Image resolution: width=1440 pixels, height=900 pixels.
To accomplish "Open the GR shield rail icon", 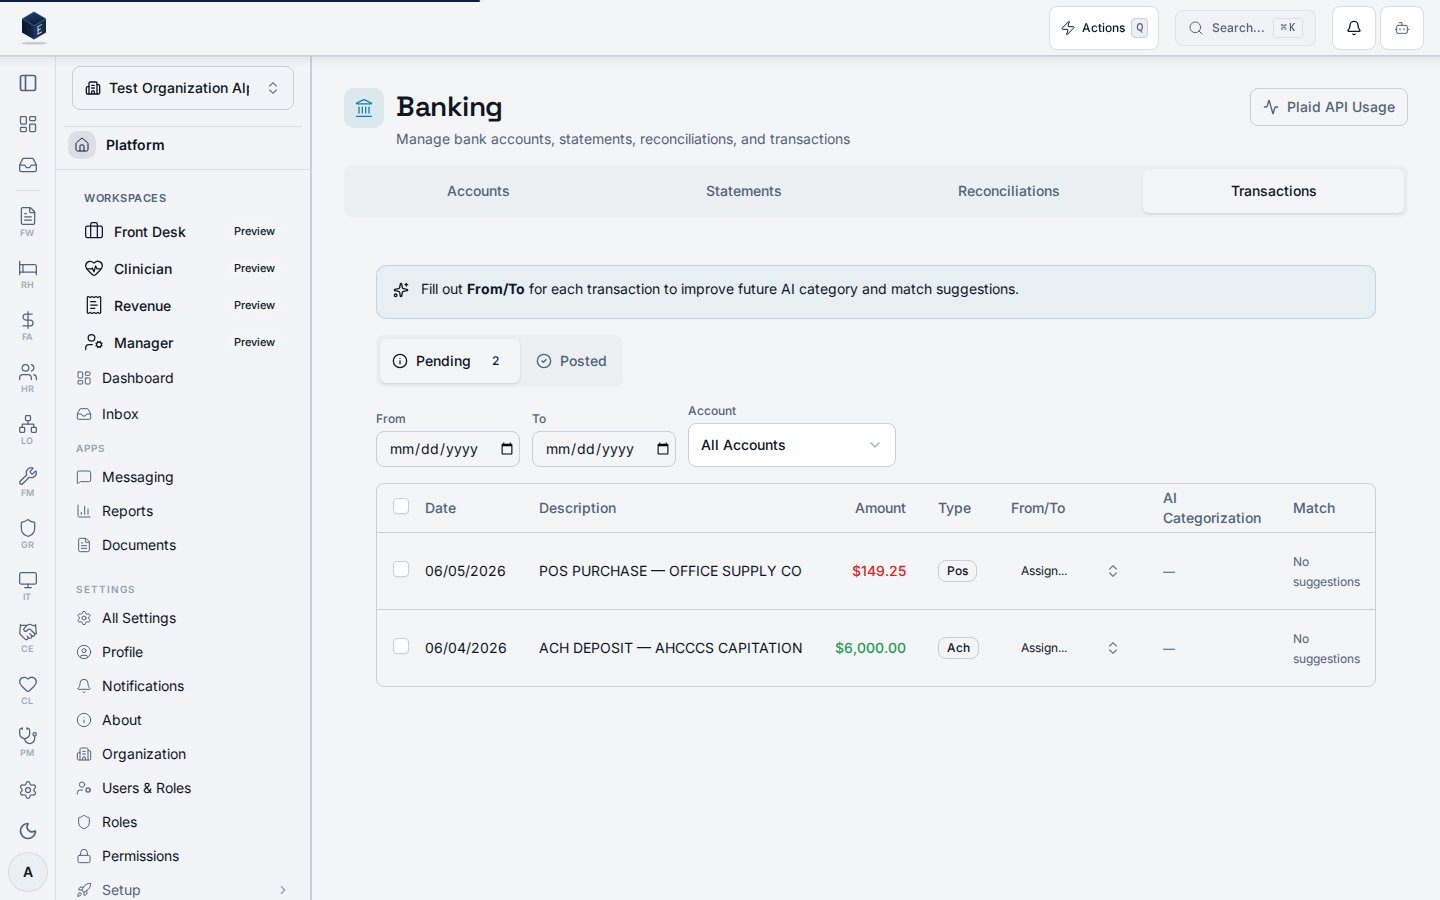I will click(x=28, y=533).
